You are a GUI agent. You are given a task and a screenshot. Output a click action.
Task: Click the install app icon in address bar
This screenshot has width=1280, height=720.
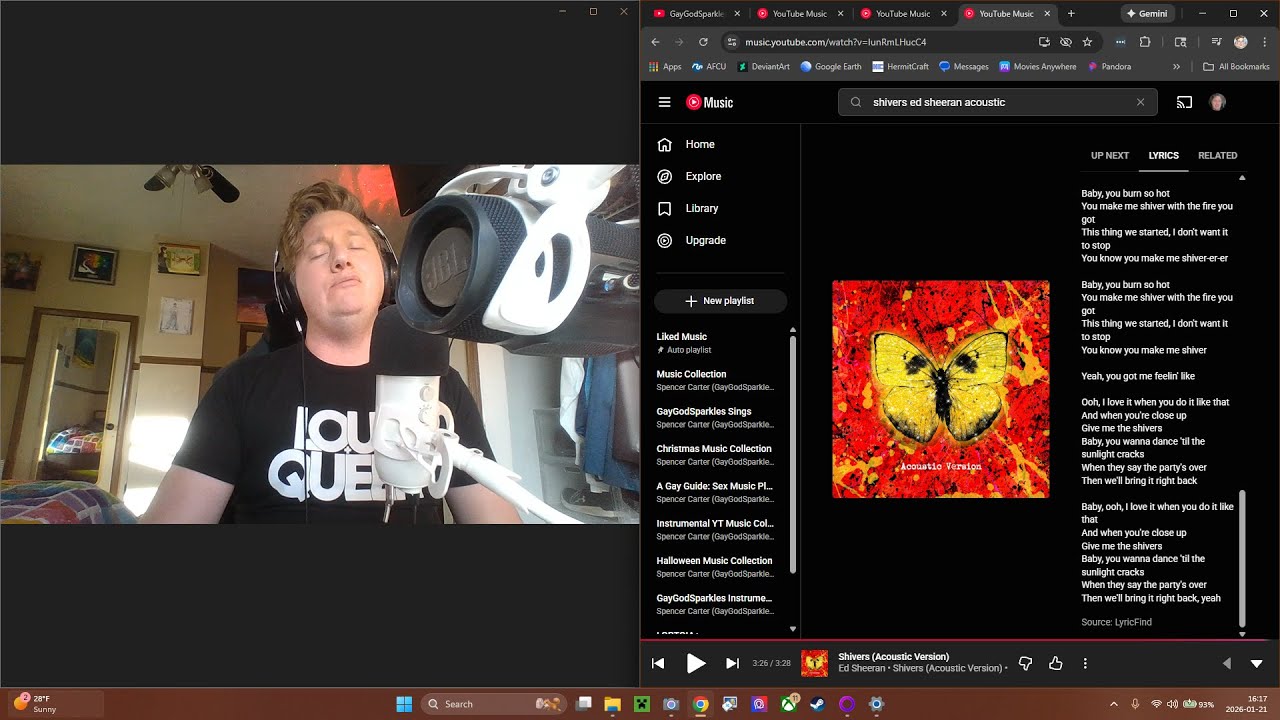1044,42
